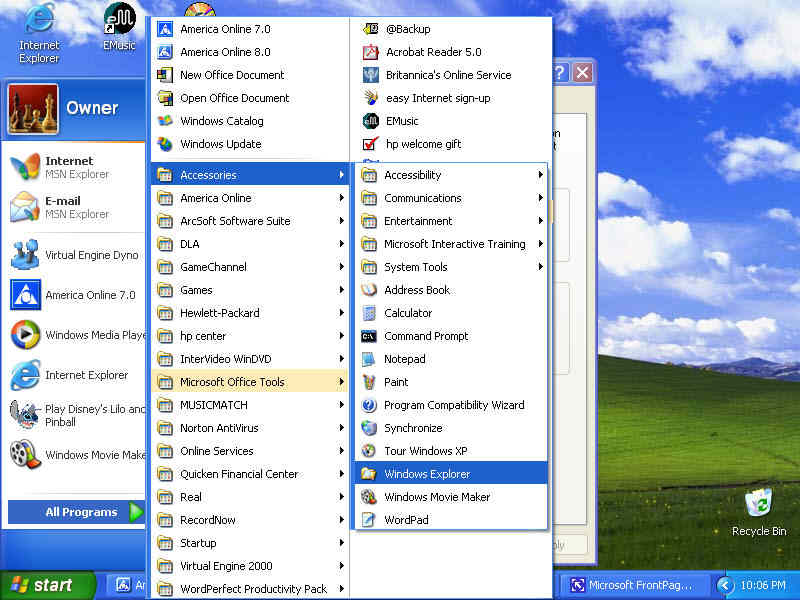Open the Windows Catalog icon
The height and width of the screenshot is (600, 800).
click(x=165, y=121)
